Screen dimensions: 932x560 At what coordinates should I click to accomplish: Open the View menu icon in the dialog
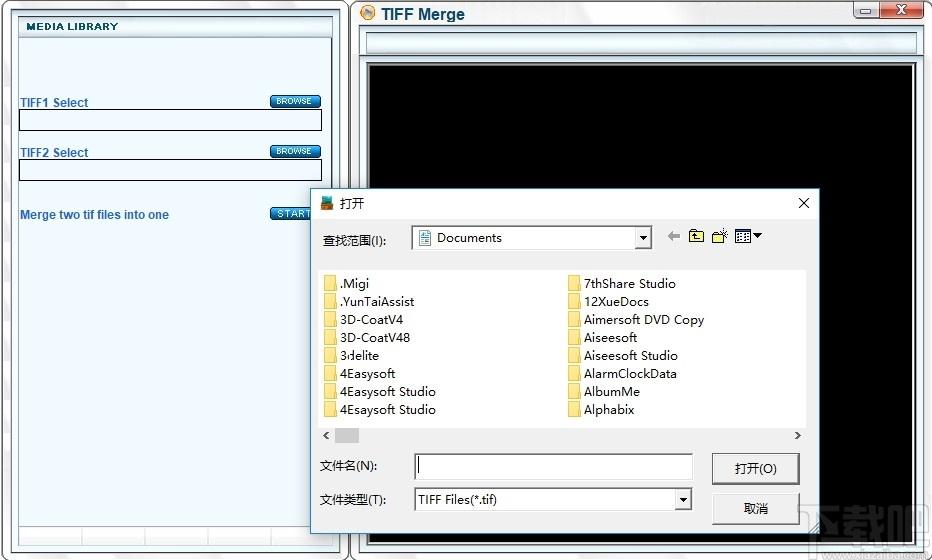(x=748, y=236)
